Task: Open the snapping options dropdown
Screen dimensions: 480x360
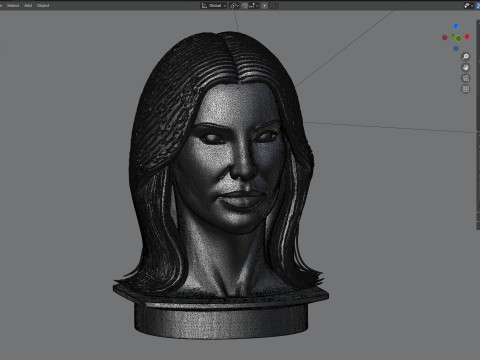Action: pos(253,6)
